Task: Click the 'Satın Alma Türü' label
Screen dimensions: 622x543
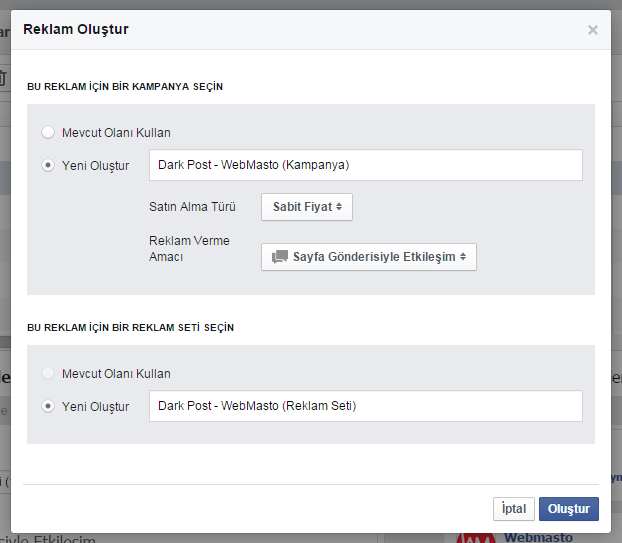Action: [192, 207]
